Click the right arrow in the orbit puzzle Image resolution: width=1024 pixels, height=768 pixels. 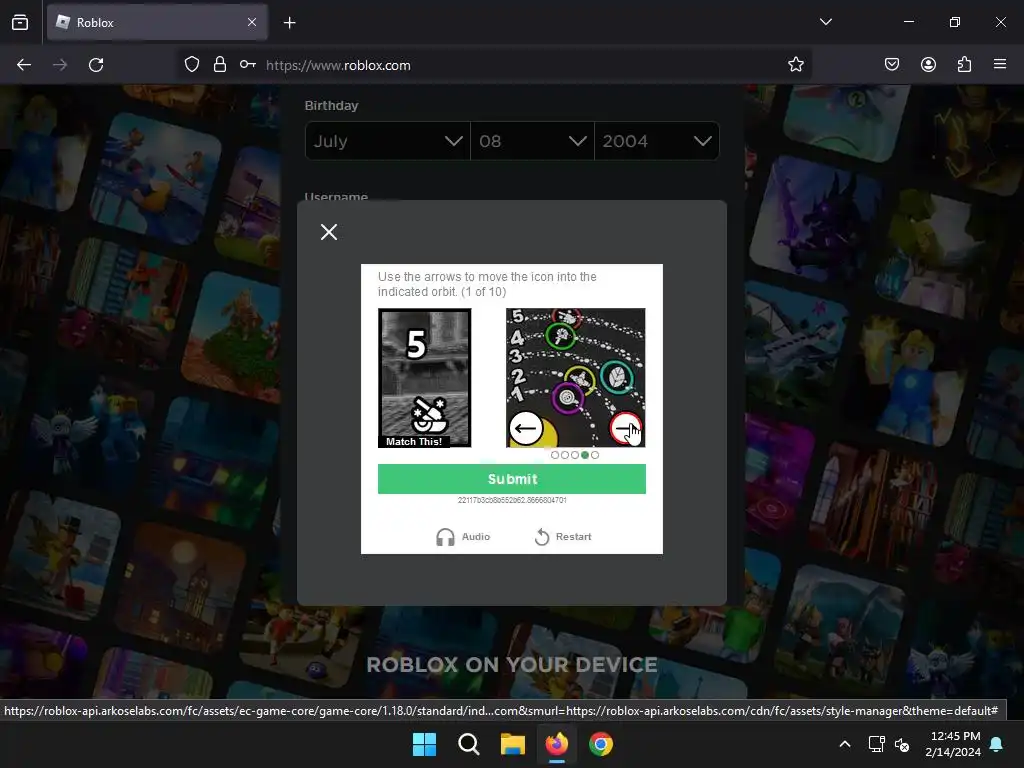(x=626, y=428)
